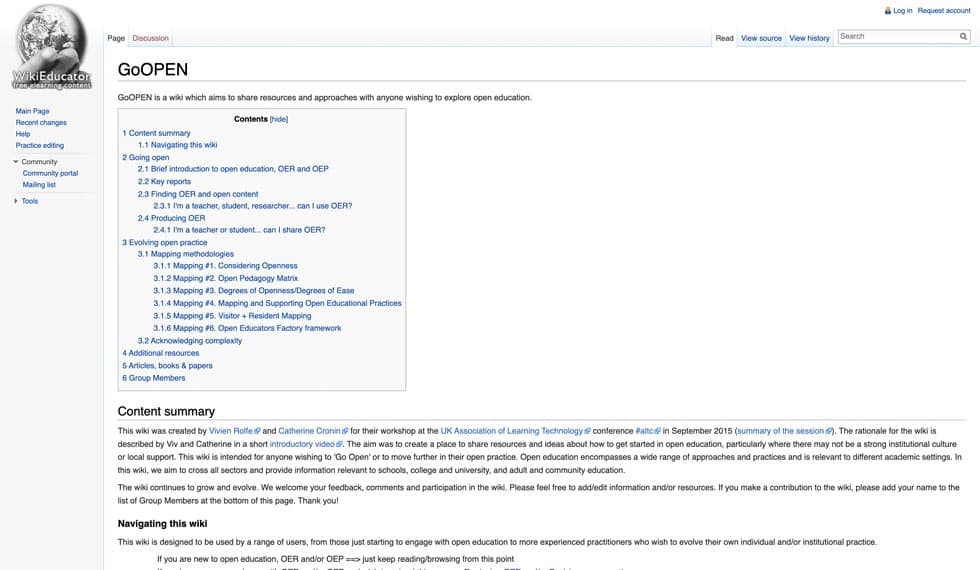Jump to 4 Additional resources
This screenshot has width=980, height=570.
point(161,354)
